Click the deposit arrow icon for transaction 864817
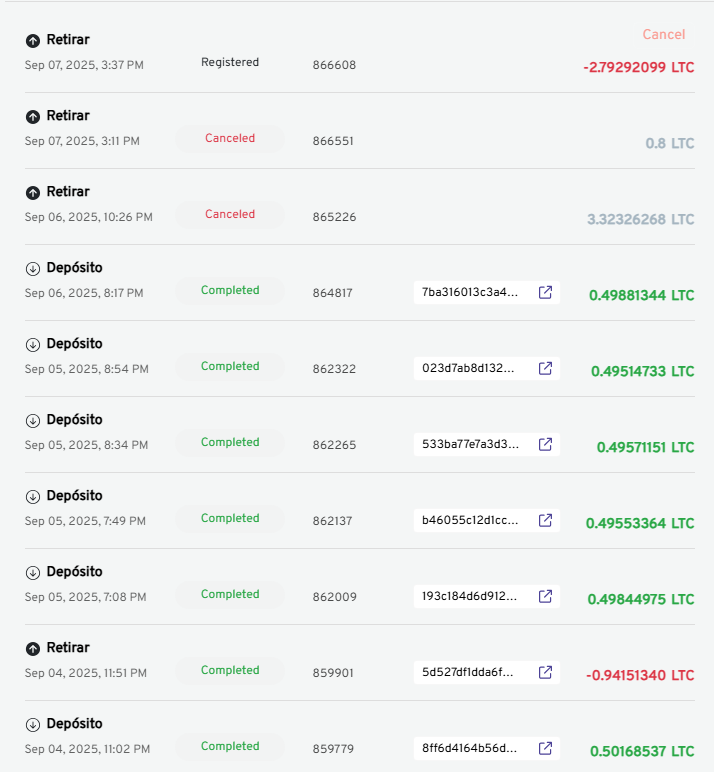 [x=33, y=269]
